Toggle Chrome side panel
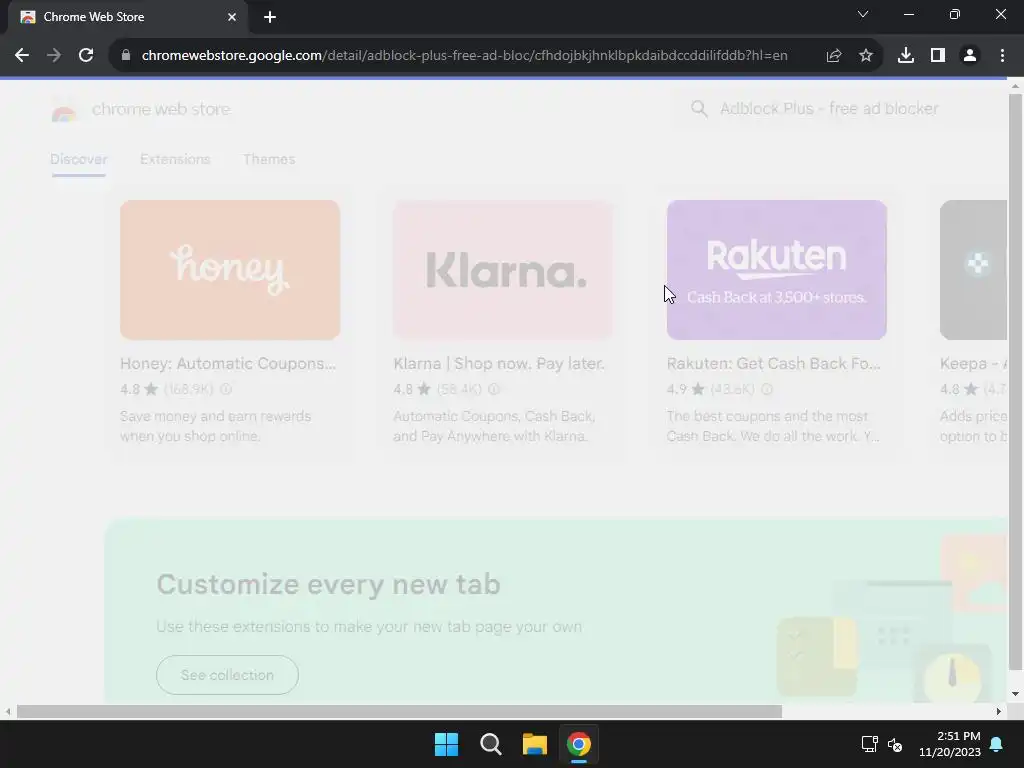This screenshot has width=1024, height=768. (938, 56)
